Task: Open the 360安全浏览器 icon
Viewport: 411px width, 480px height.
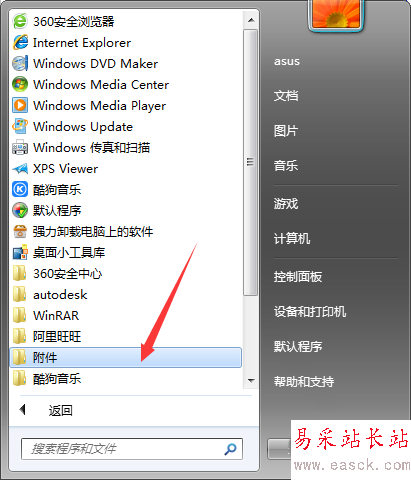Action: point(20,22)
